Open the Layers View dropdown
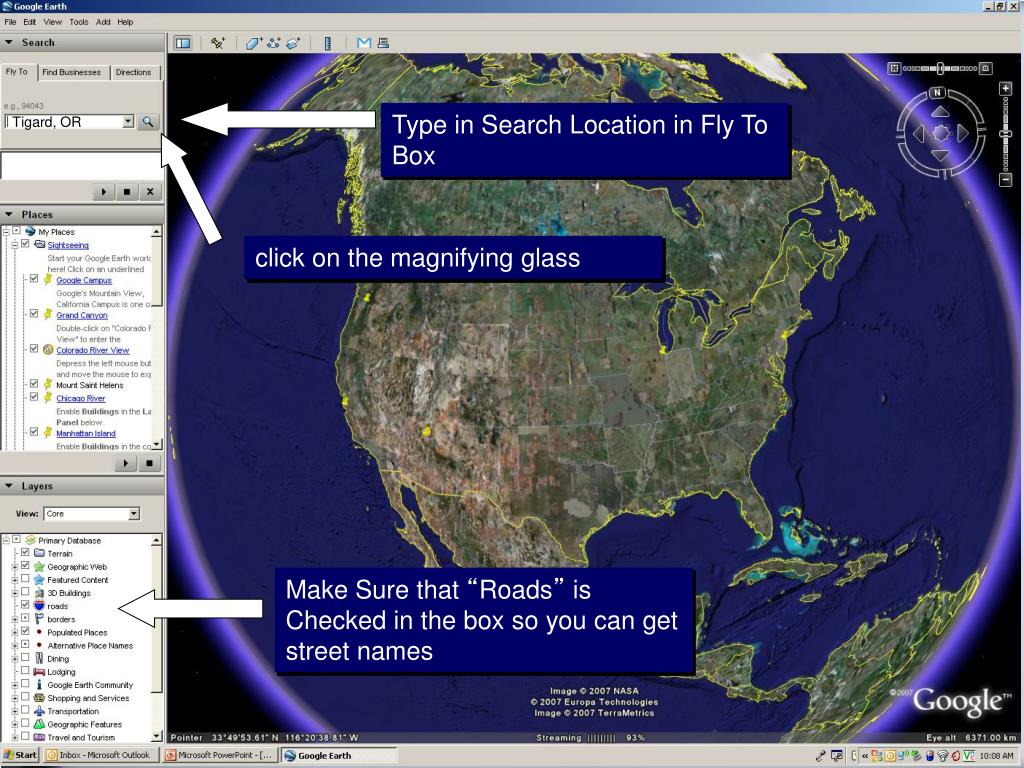 point(134,514)
